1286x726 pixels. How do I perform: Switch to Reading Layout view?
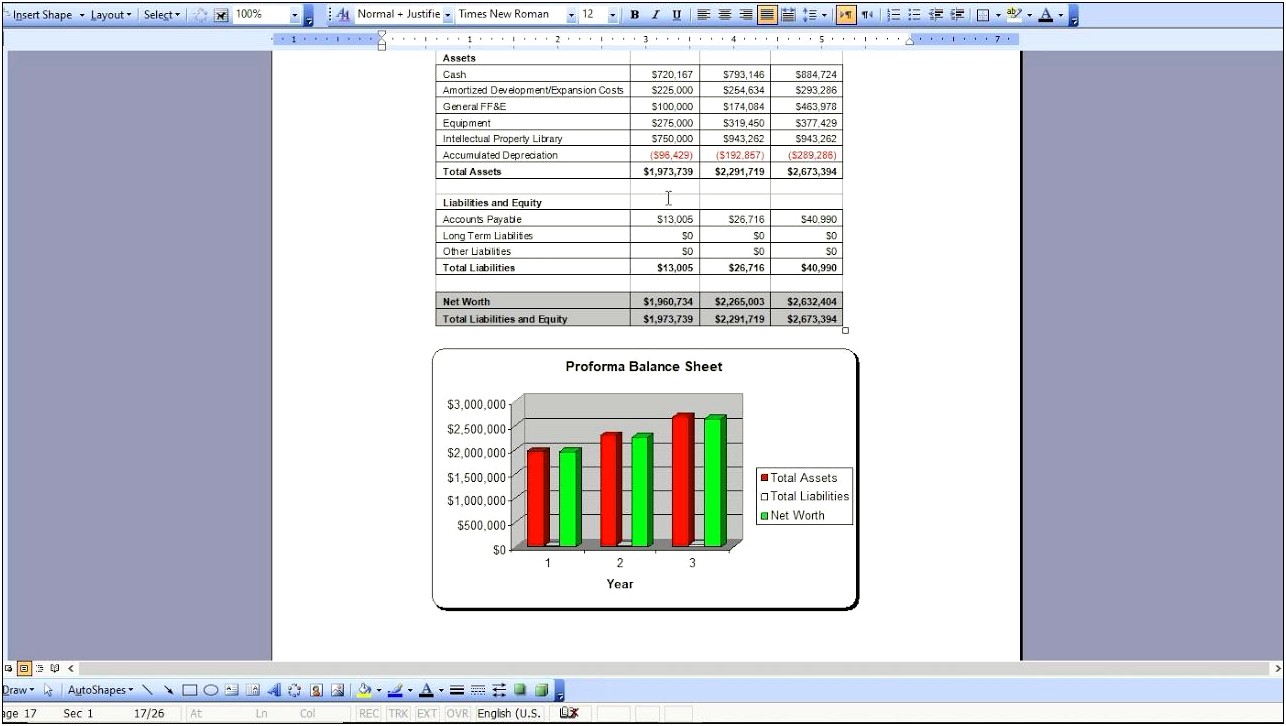[55, 668]
